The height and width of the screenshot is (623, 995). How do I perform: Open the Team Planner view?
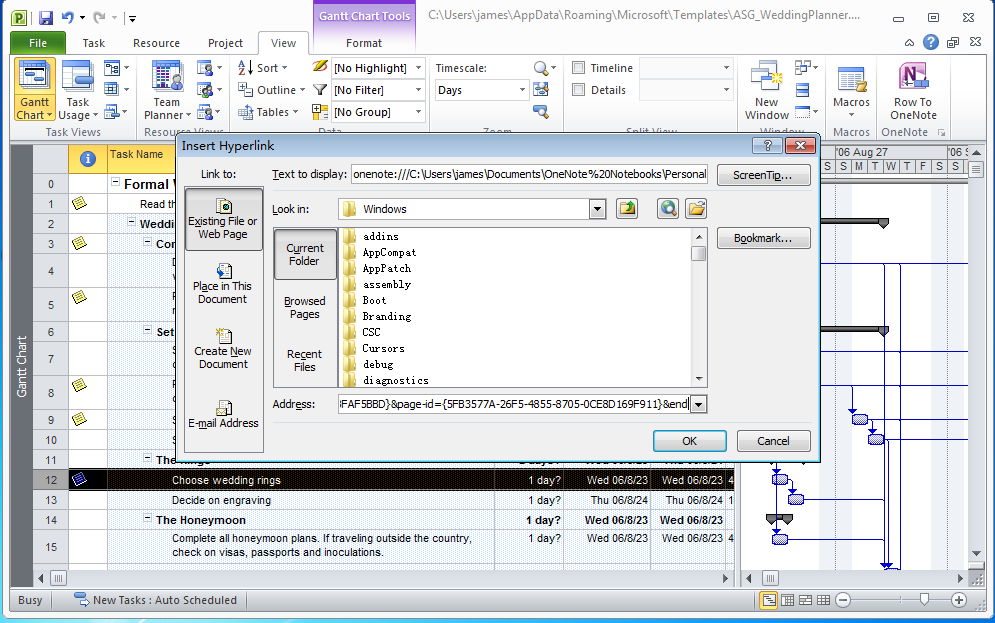click(167, 89)
